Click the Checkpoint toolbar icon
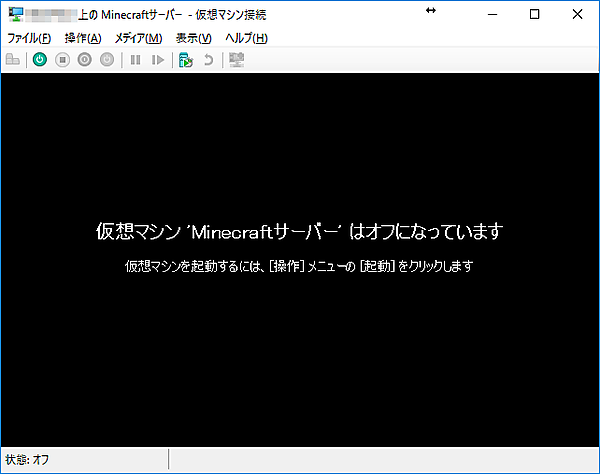 point(186,60)
